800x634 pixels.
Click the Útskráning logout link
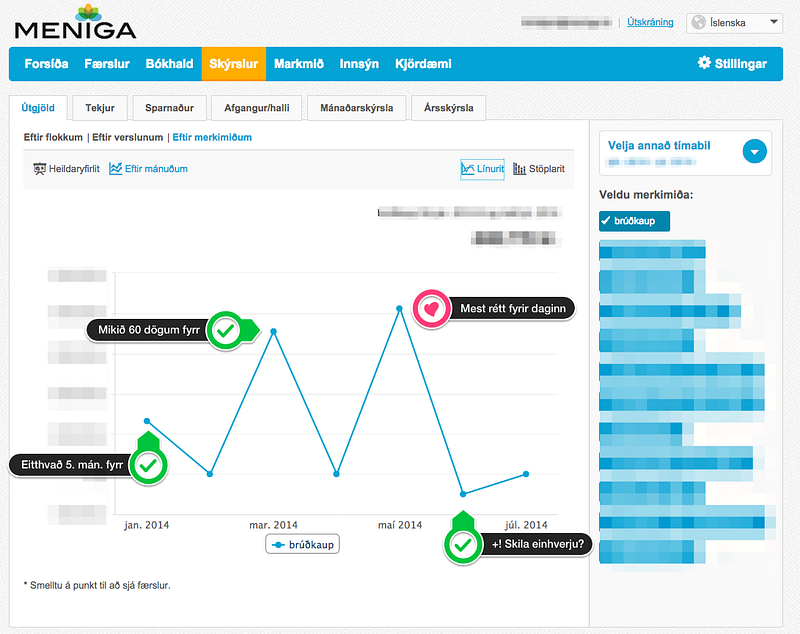(650, 22)
